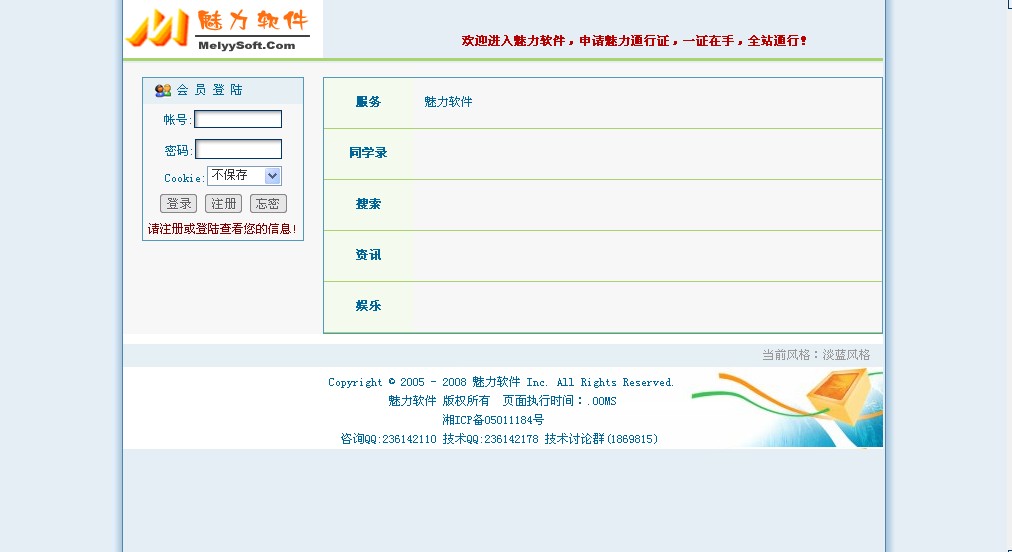Focus the 密码 password input field
This screenshot has height=552, width=1012.
click(238, 149)
